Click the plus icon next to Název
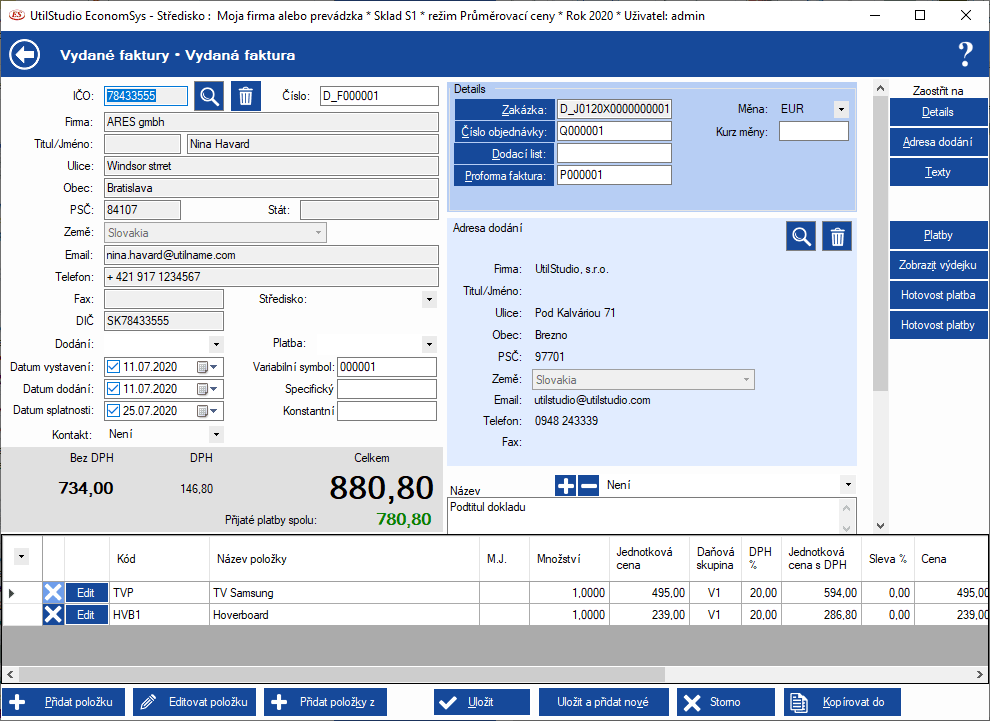 point(565,485)
